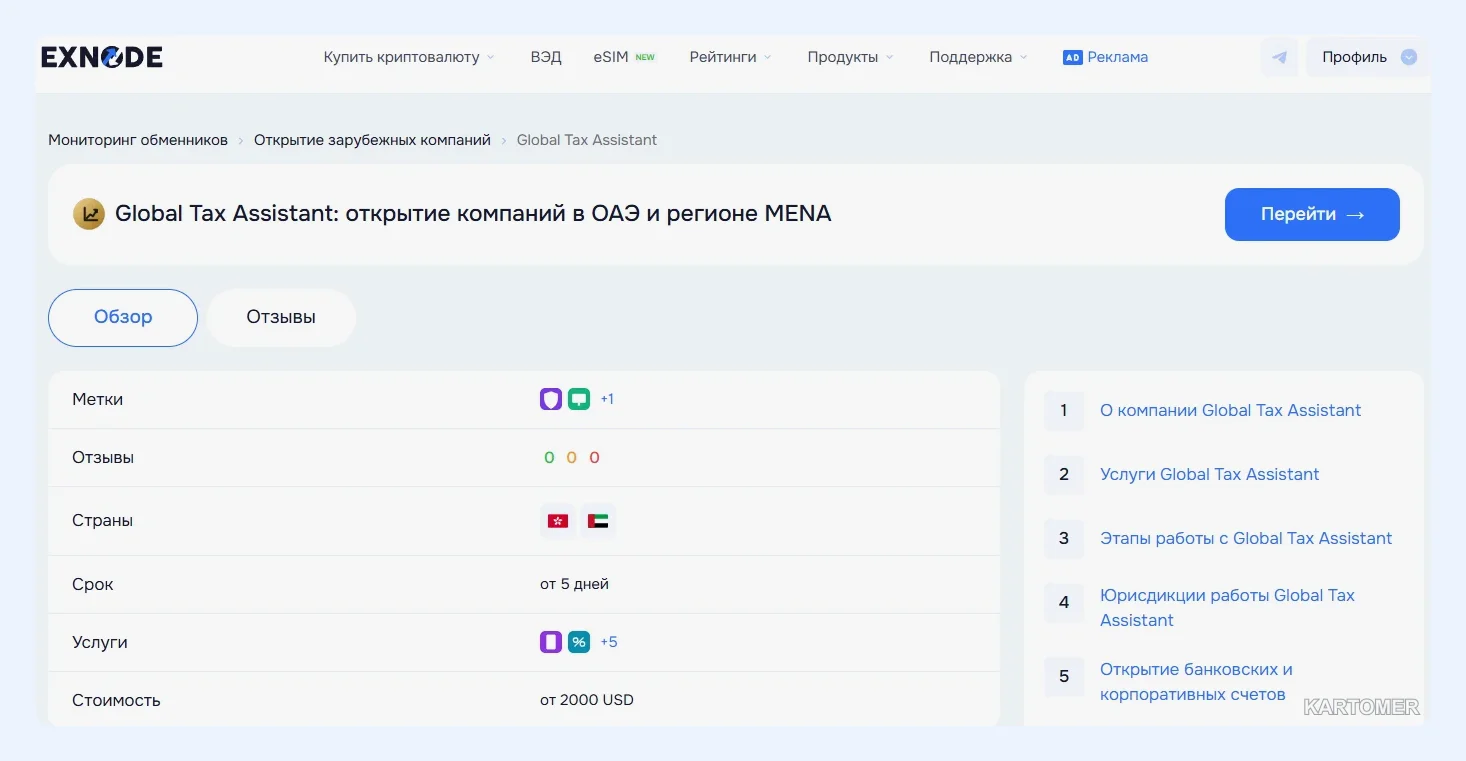1466x761 pixels.
Task: Click the blue Перейти button
Action: click(x=1312, y=214)
